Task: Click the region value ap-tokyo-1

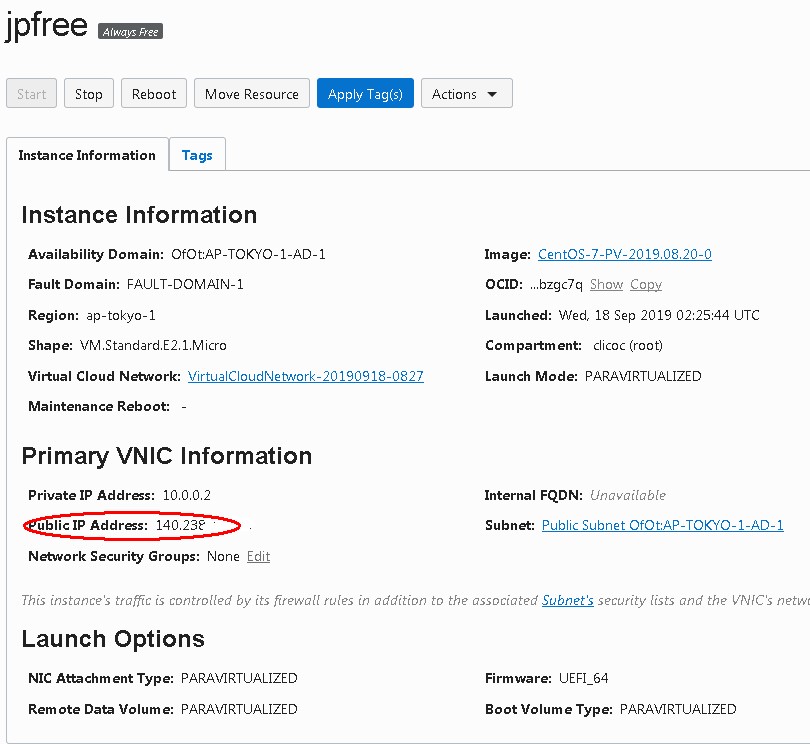Action: pos(121,315)
